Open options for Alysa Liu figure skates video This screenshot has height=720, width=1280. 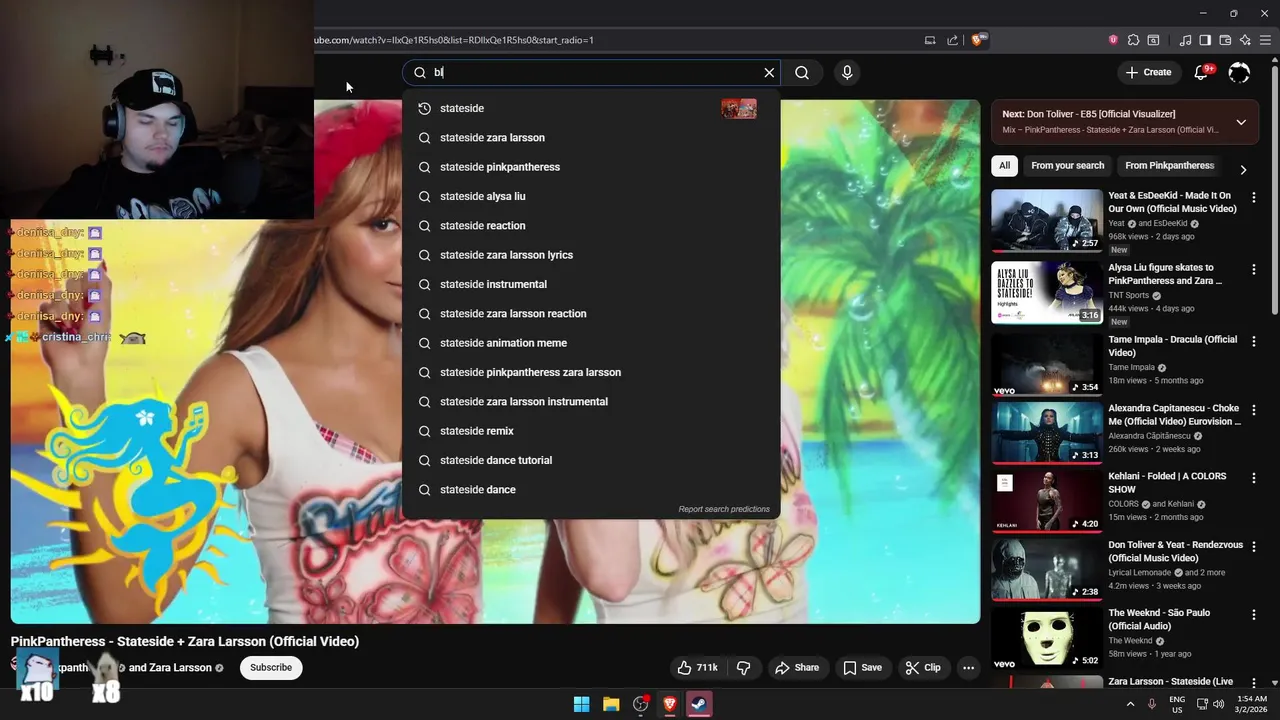(x=1253, y=270)
